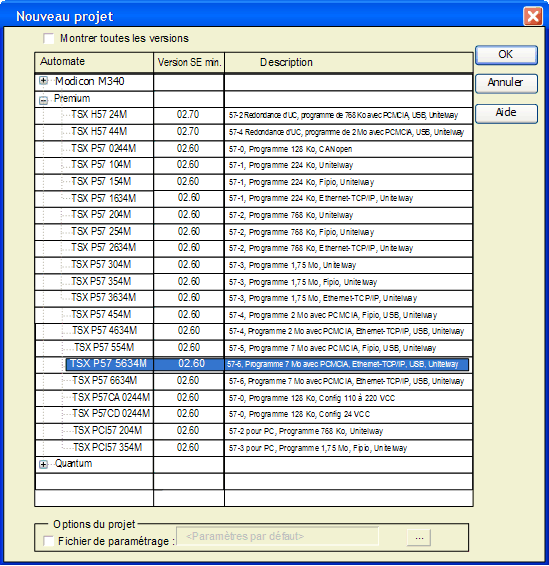Select TSX H57 44M processor
This screenshot has height=566, width=549.
99,131
